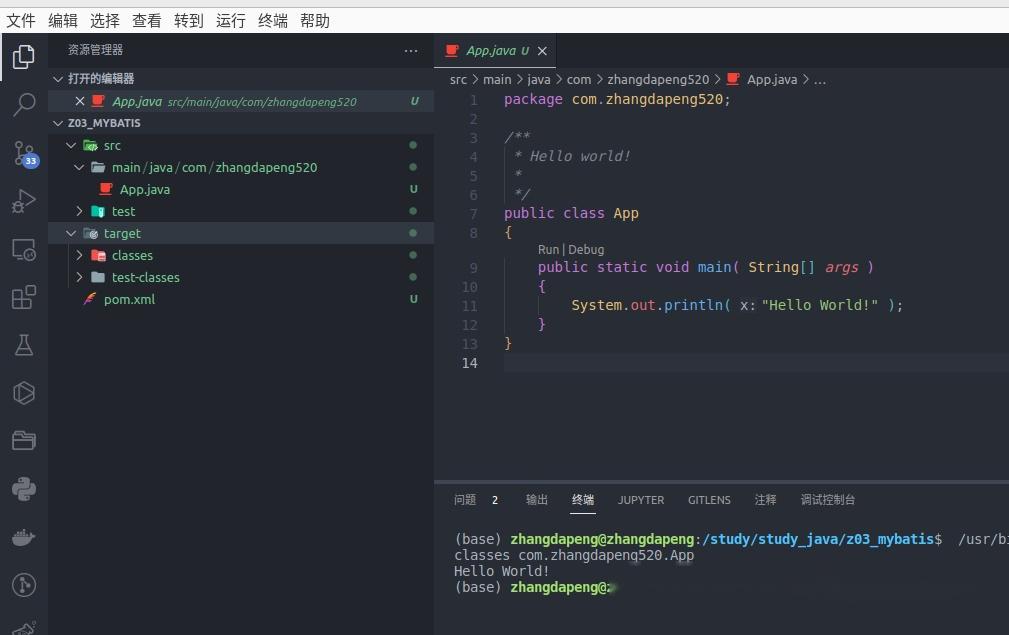Open the 帮助 menu
Image resolution: width=1009 pixels, height=635 pixels.
(315, 21)
